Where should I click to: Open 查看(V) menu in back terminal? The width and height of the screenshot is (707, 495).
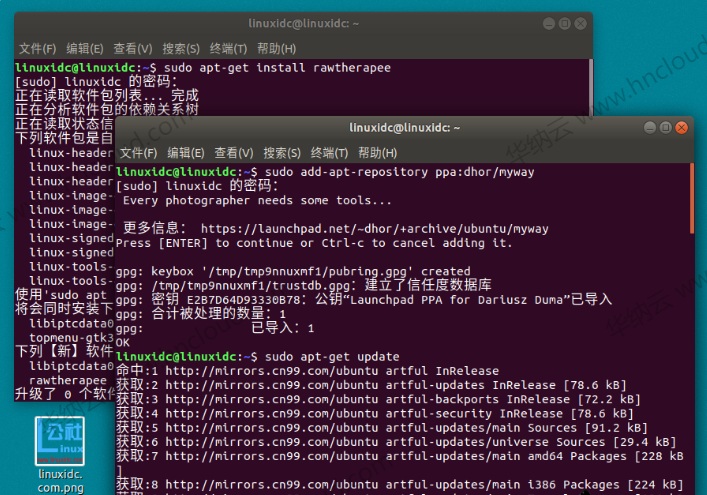[x=133, y=49]
